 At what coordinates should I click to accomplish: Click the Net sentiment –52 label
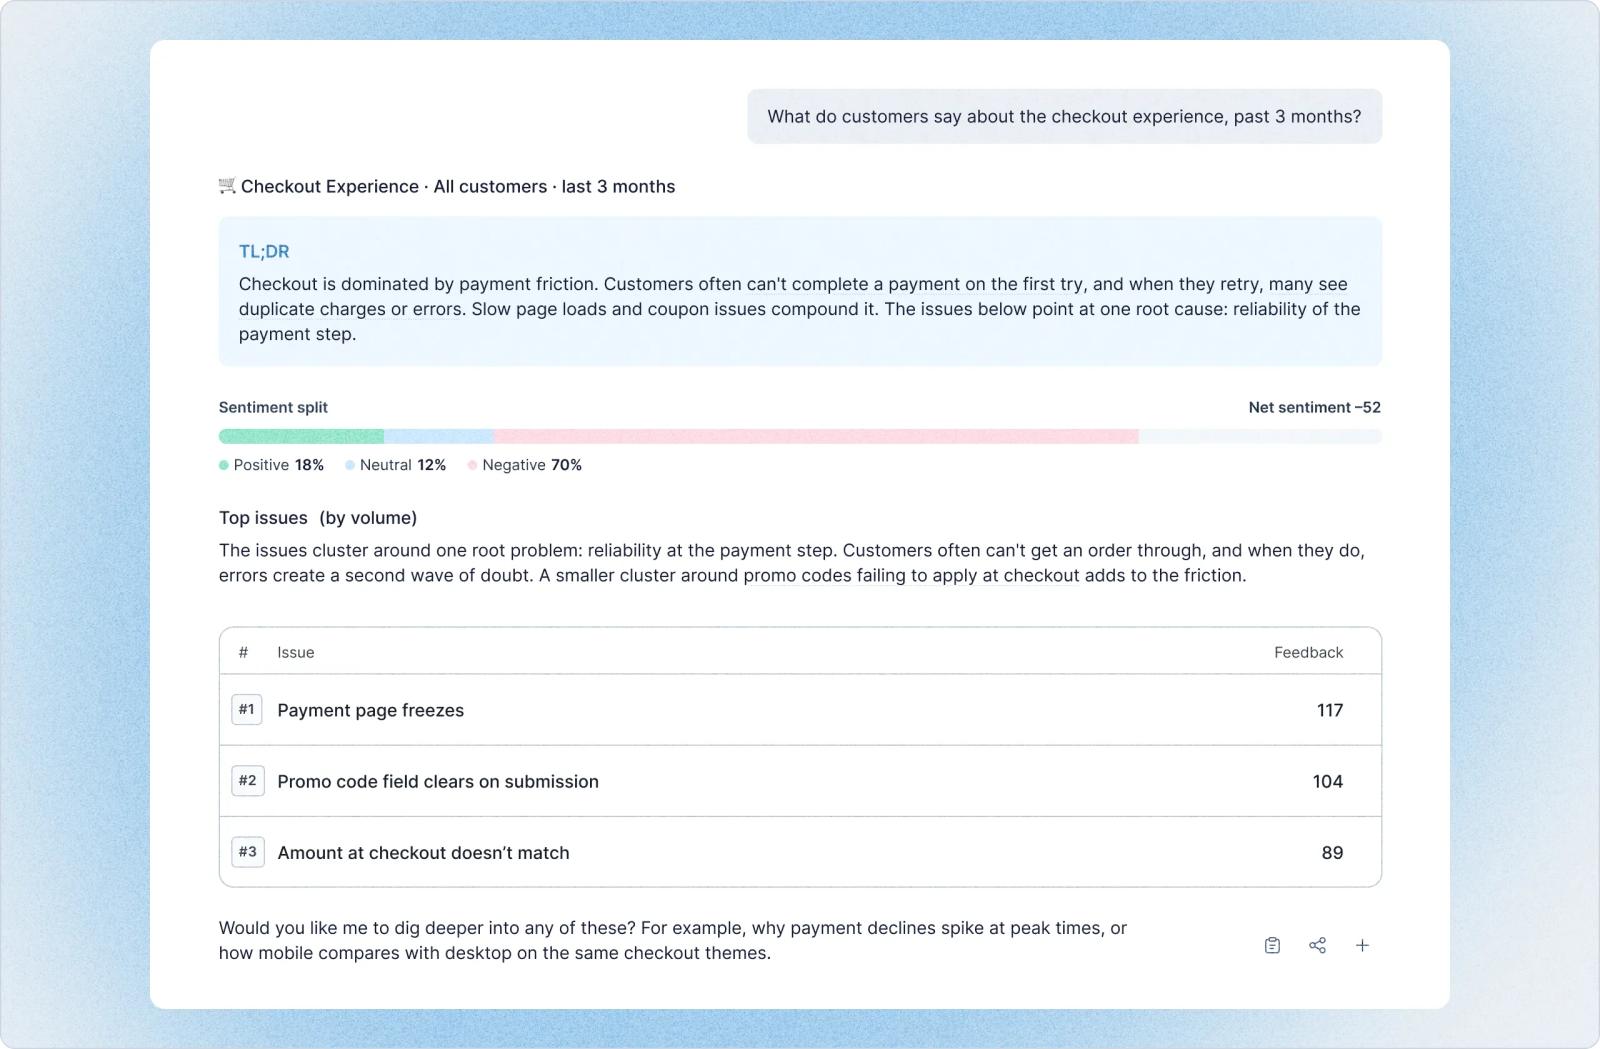[1314, 407]
